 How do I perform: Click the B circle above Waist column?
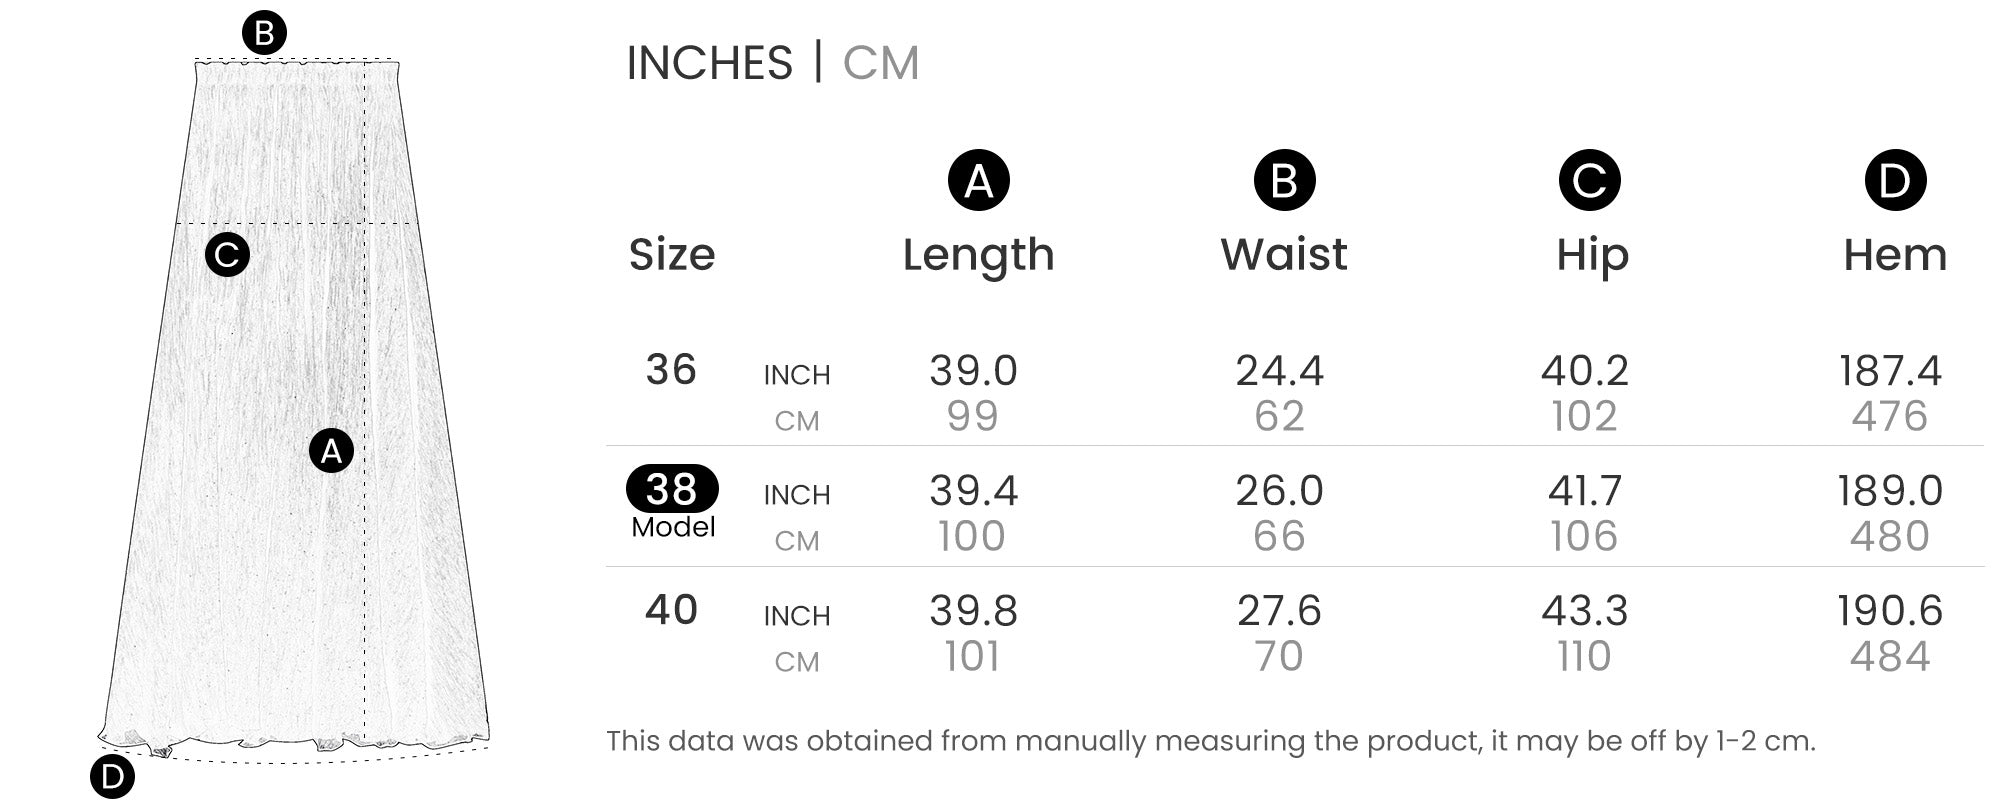click(1284, 181)
